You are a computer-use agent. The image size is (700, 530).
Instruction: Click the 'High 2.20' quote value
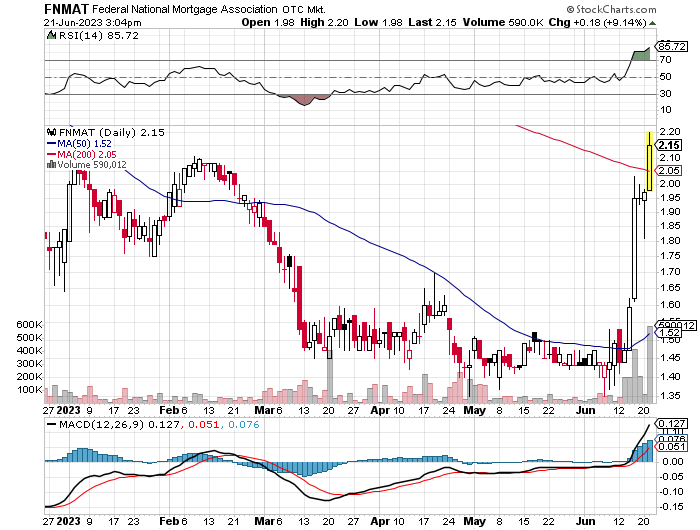point(324,23)
